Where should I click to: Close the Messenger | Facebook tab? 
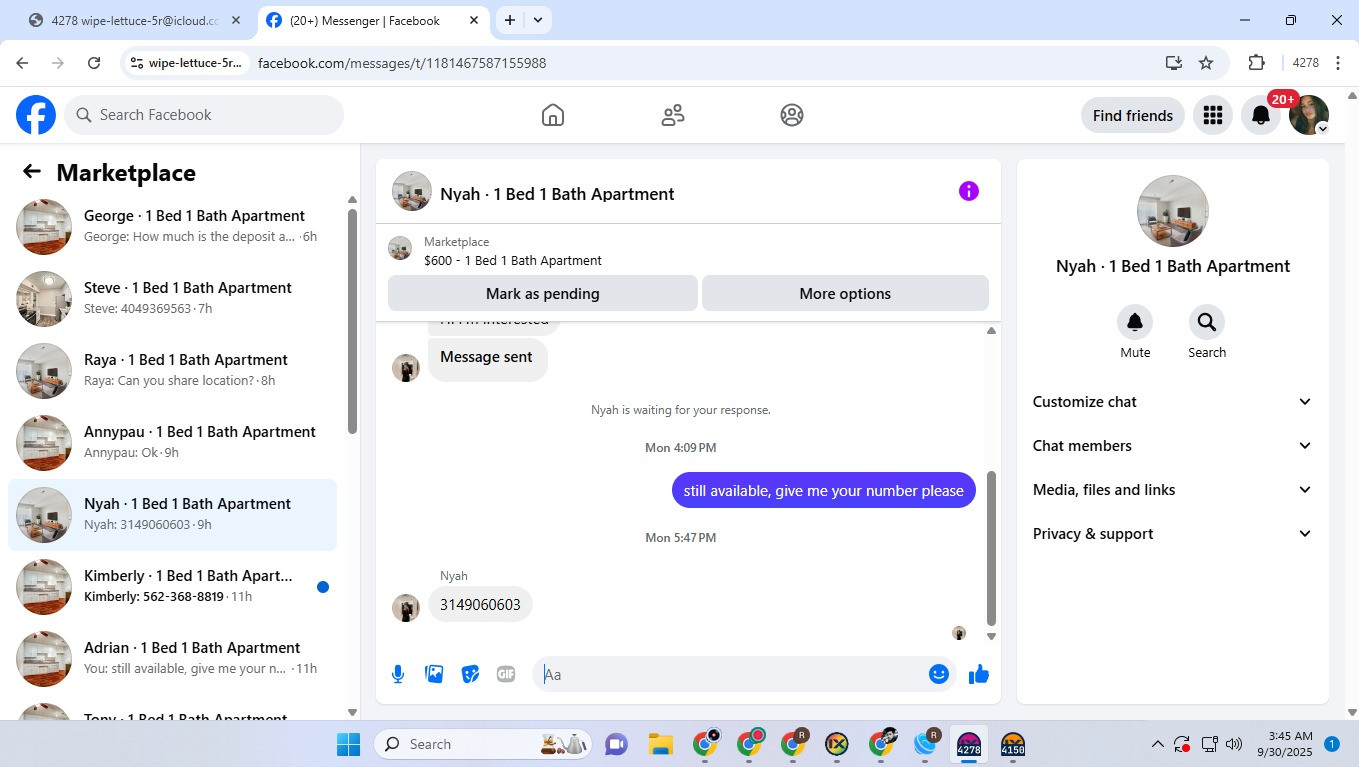474,20
